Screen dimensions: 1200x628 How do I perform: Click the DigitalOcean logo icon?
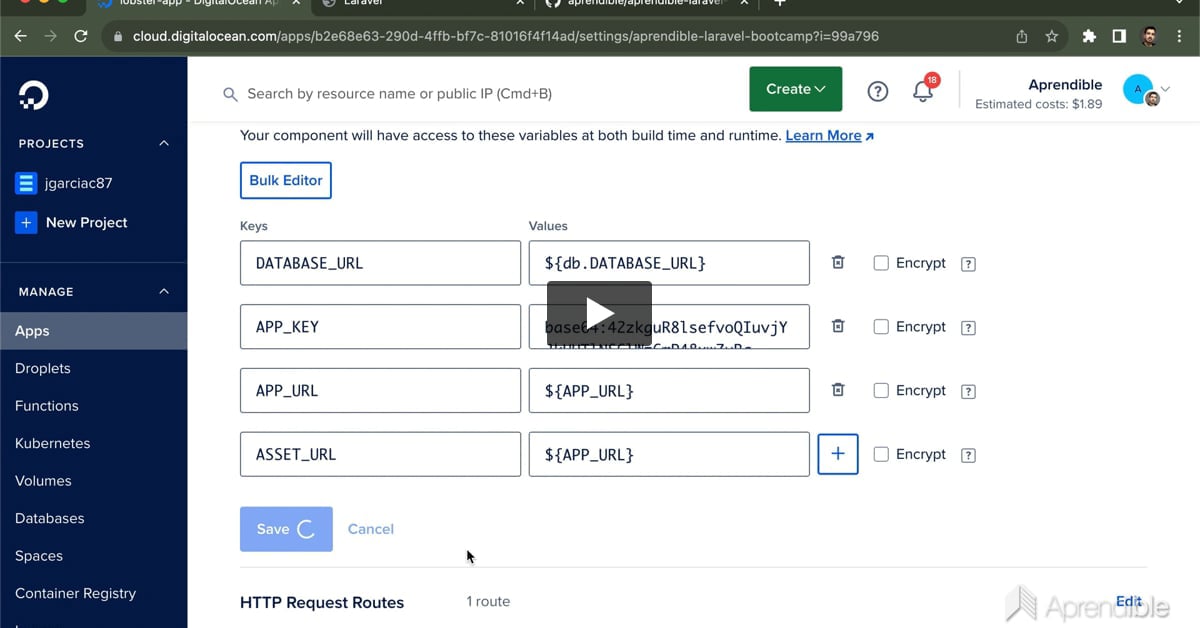tap(33, 95)
